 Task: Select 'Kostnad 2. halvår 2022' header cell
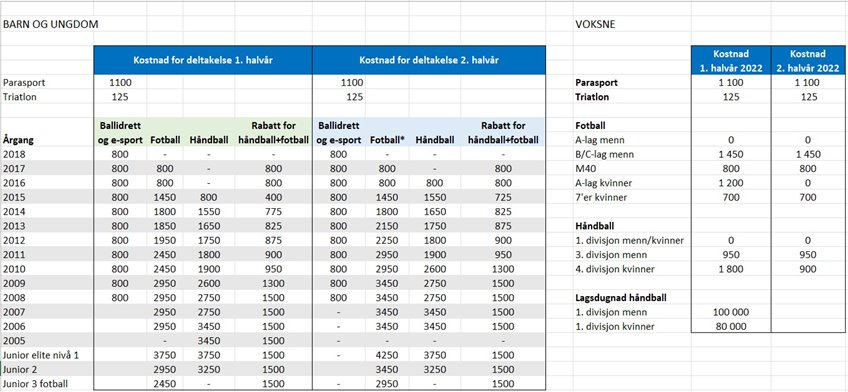807,61
